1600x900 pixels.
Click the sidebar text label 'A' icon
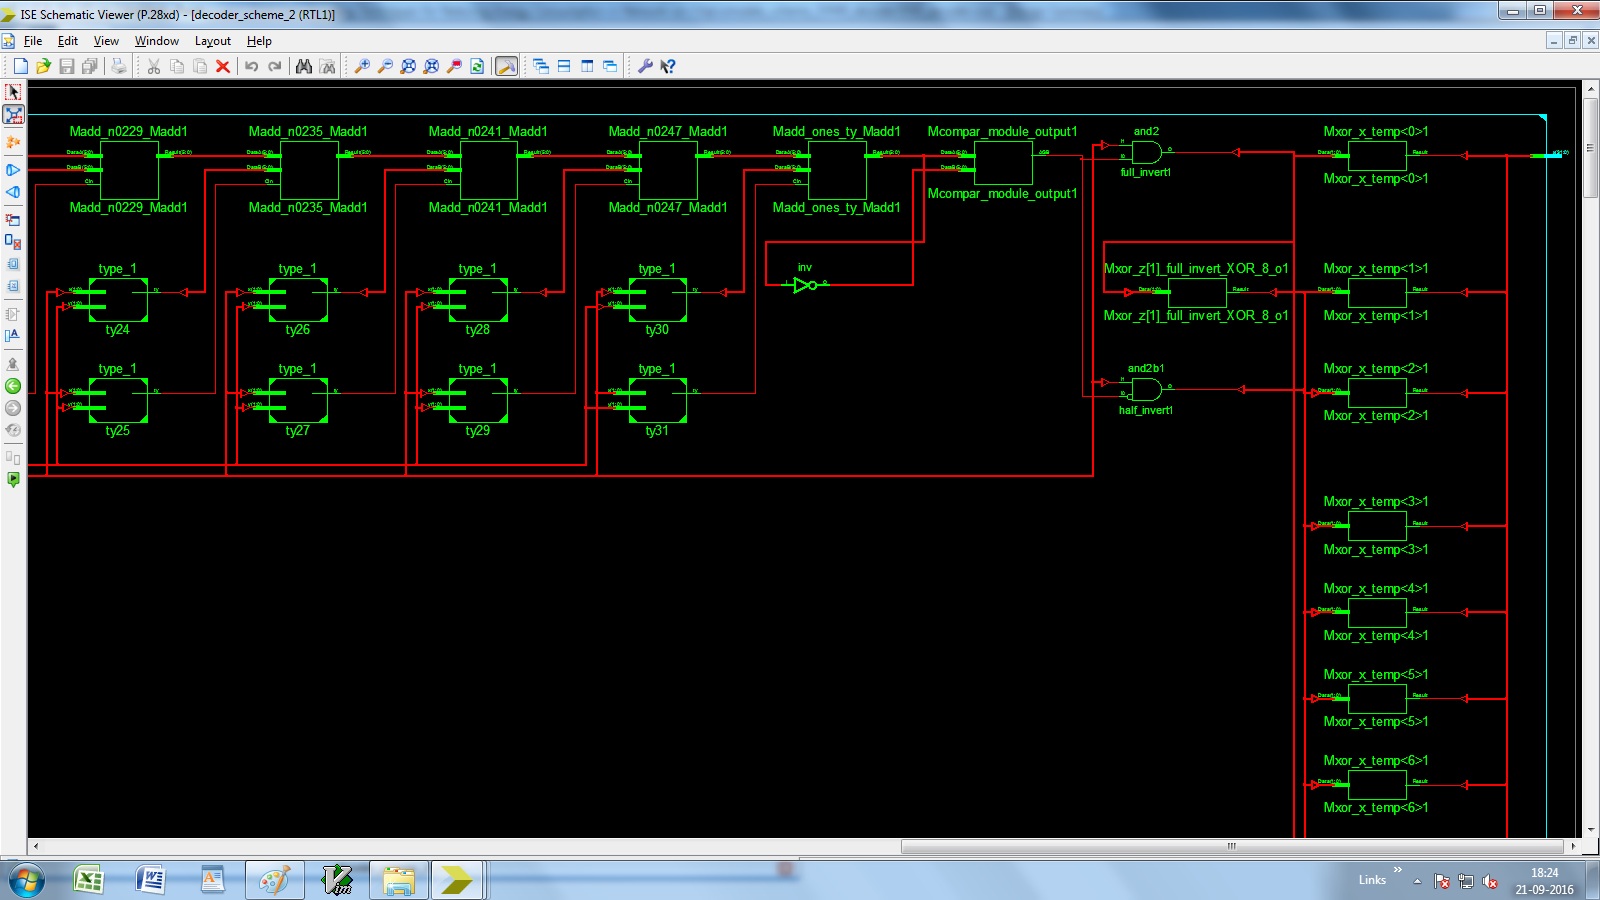pyautogui.click(x=13, y=336)
